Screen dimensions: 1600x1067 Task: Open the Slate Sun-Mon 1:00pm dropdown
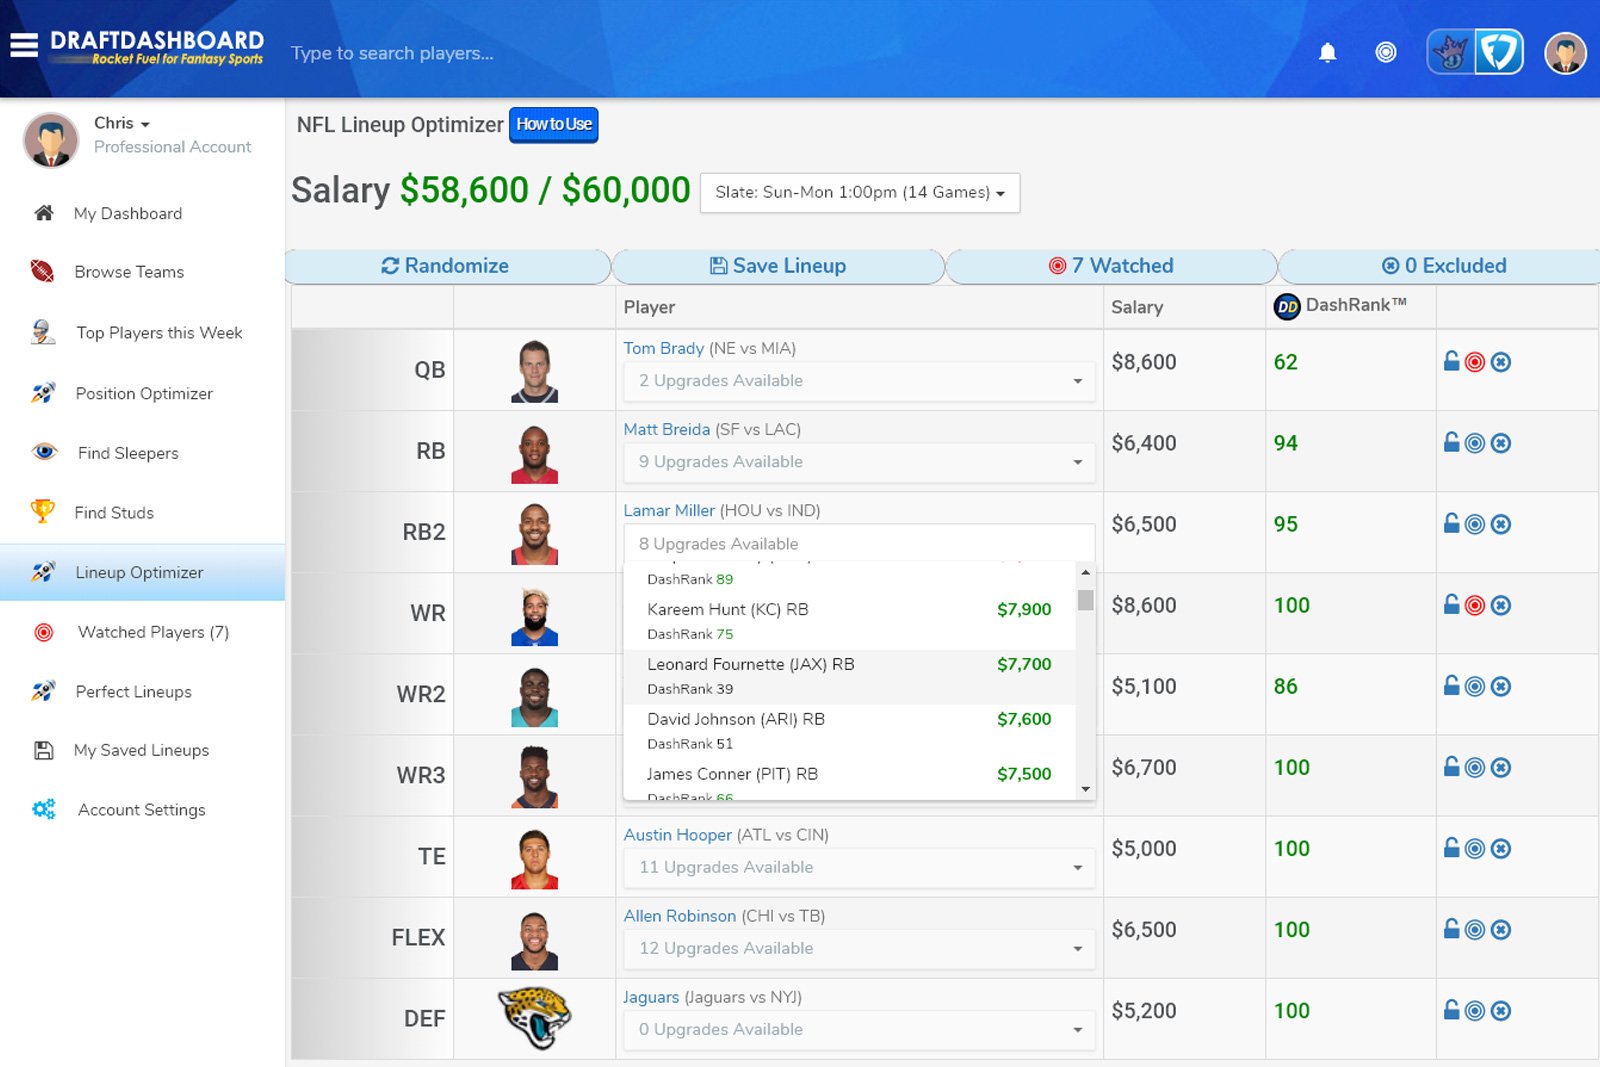(x=860, y=192)
